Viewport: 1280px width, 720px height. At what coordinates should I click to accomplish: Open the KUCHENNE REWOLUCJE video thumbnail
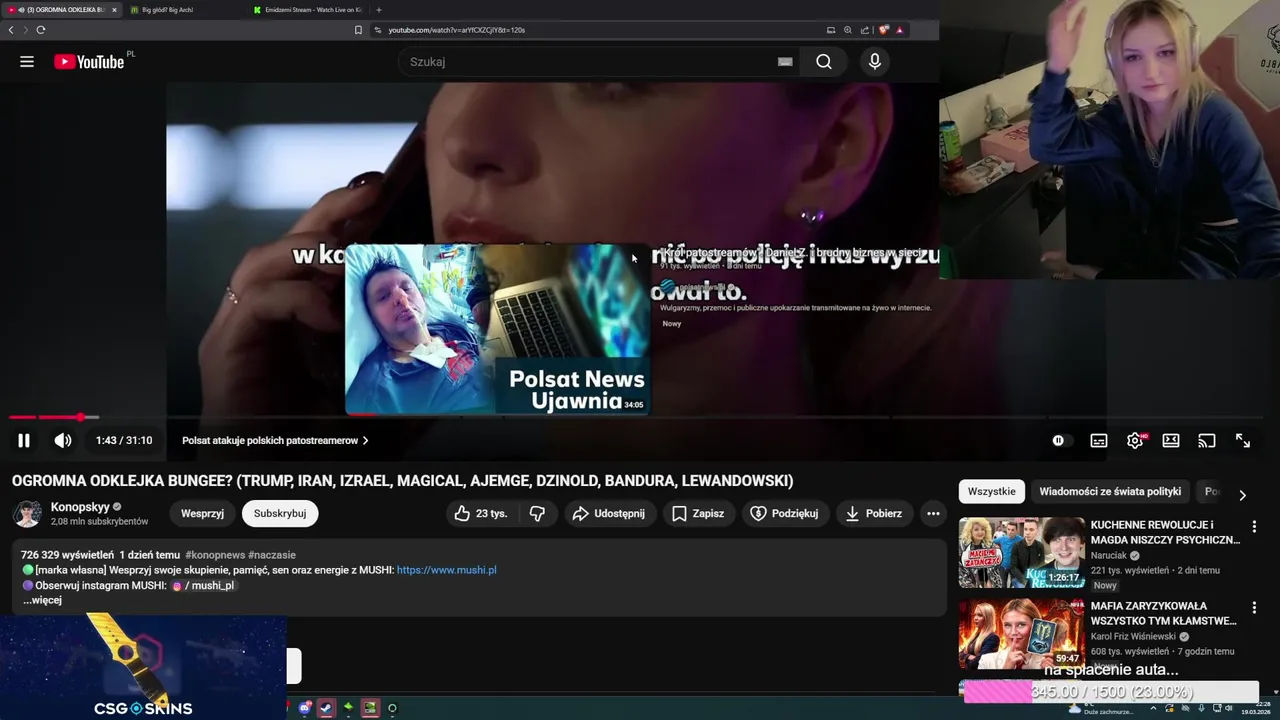[x=1021, y=552]
